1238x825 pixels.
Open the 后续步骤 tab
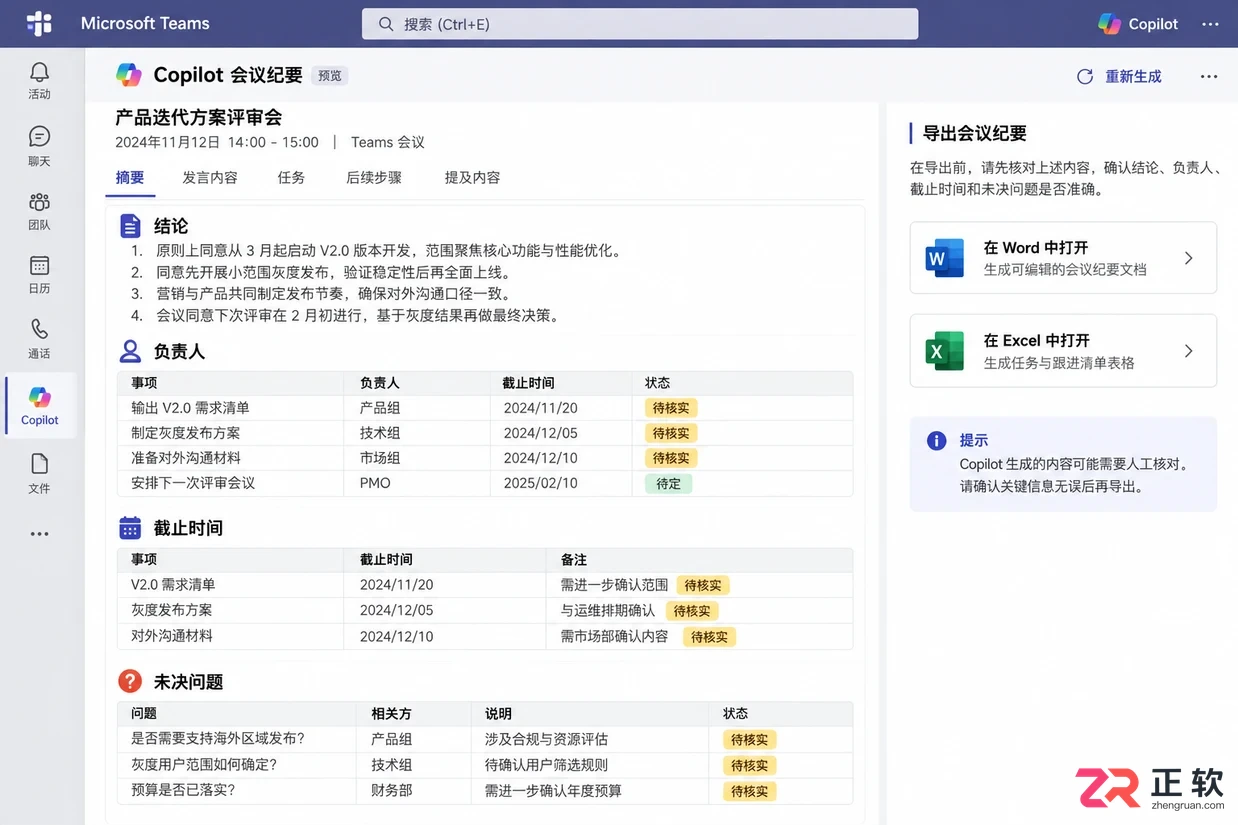374,177
